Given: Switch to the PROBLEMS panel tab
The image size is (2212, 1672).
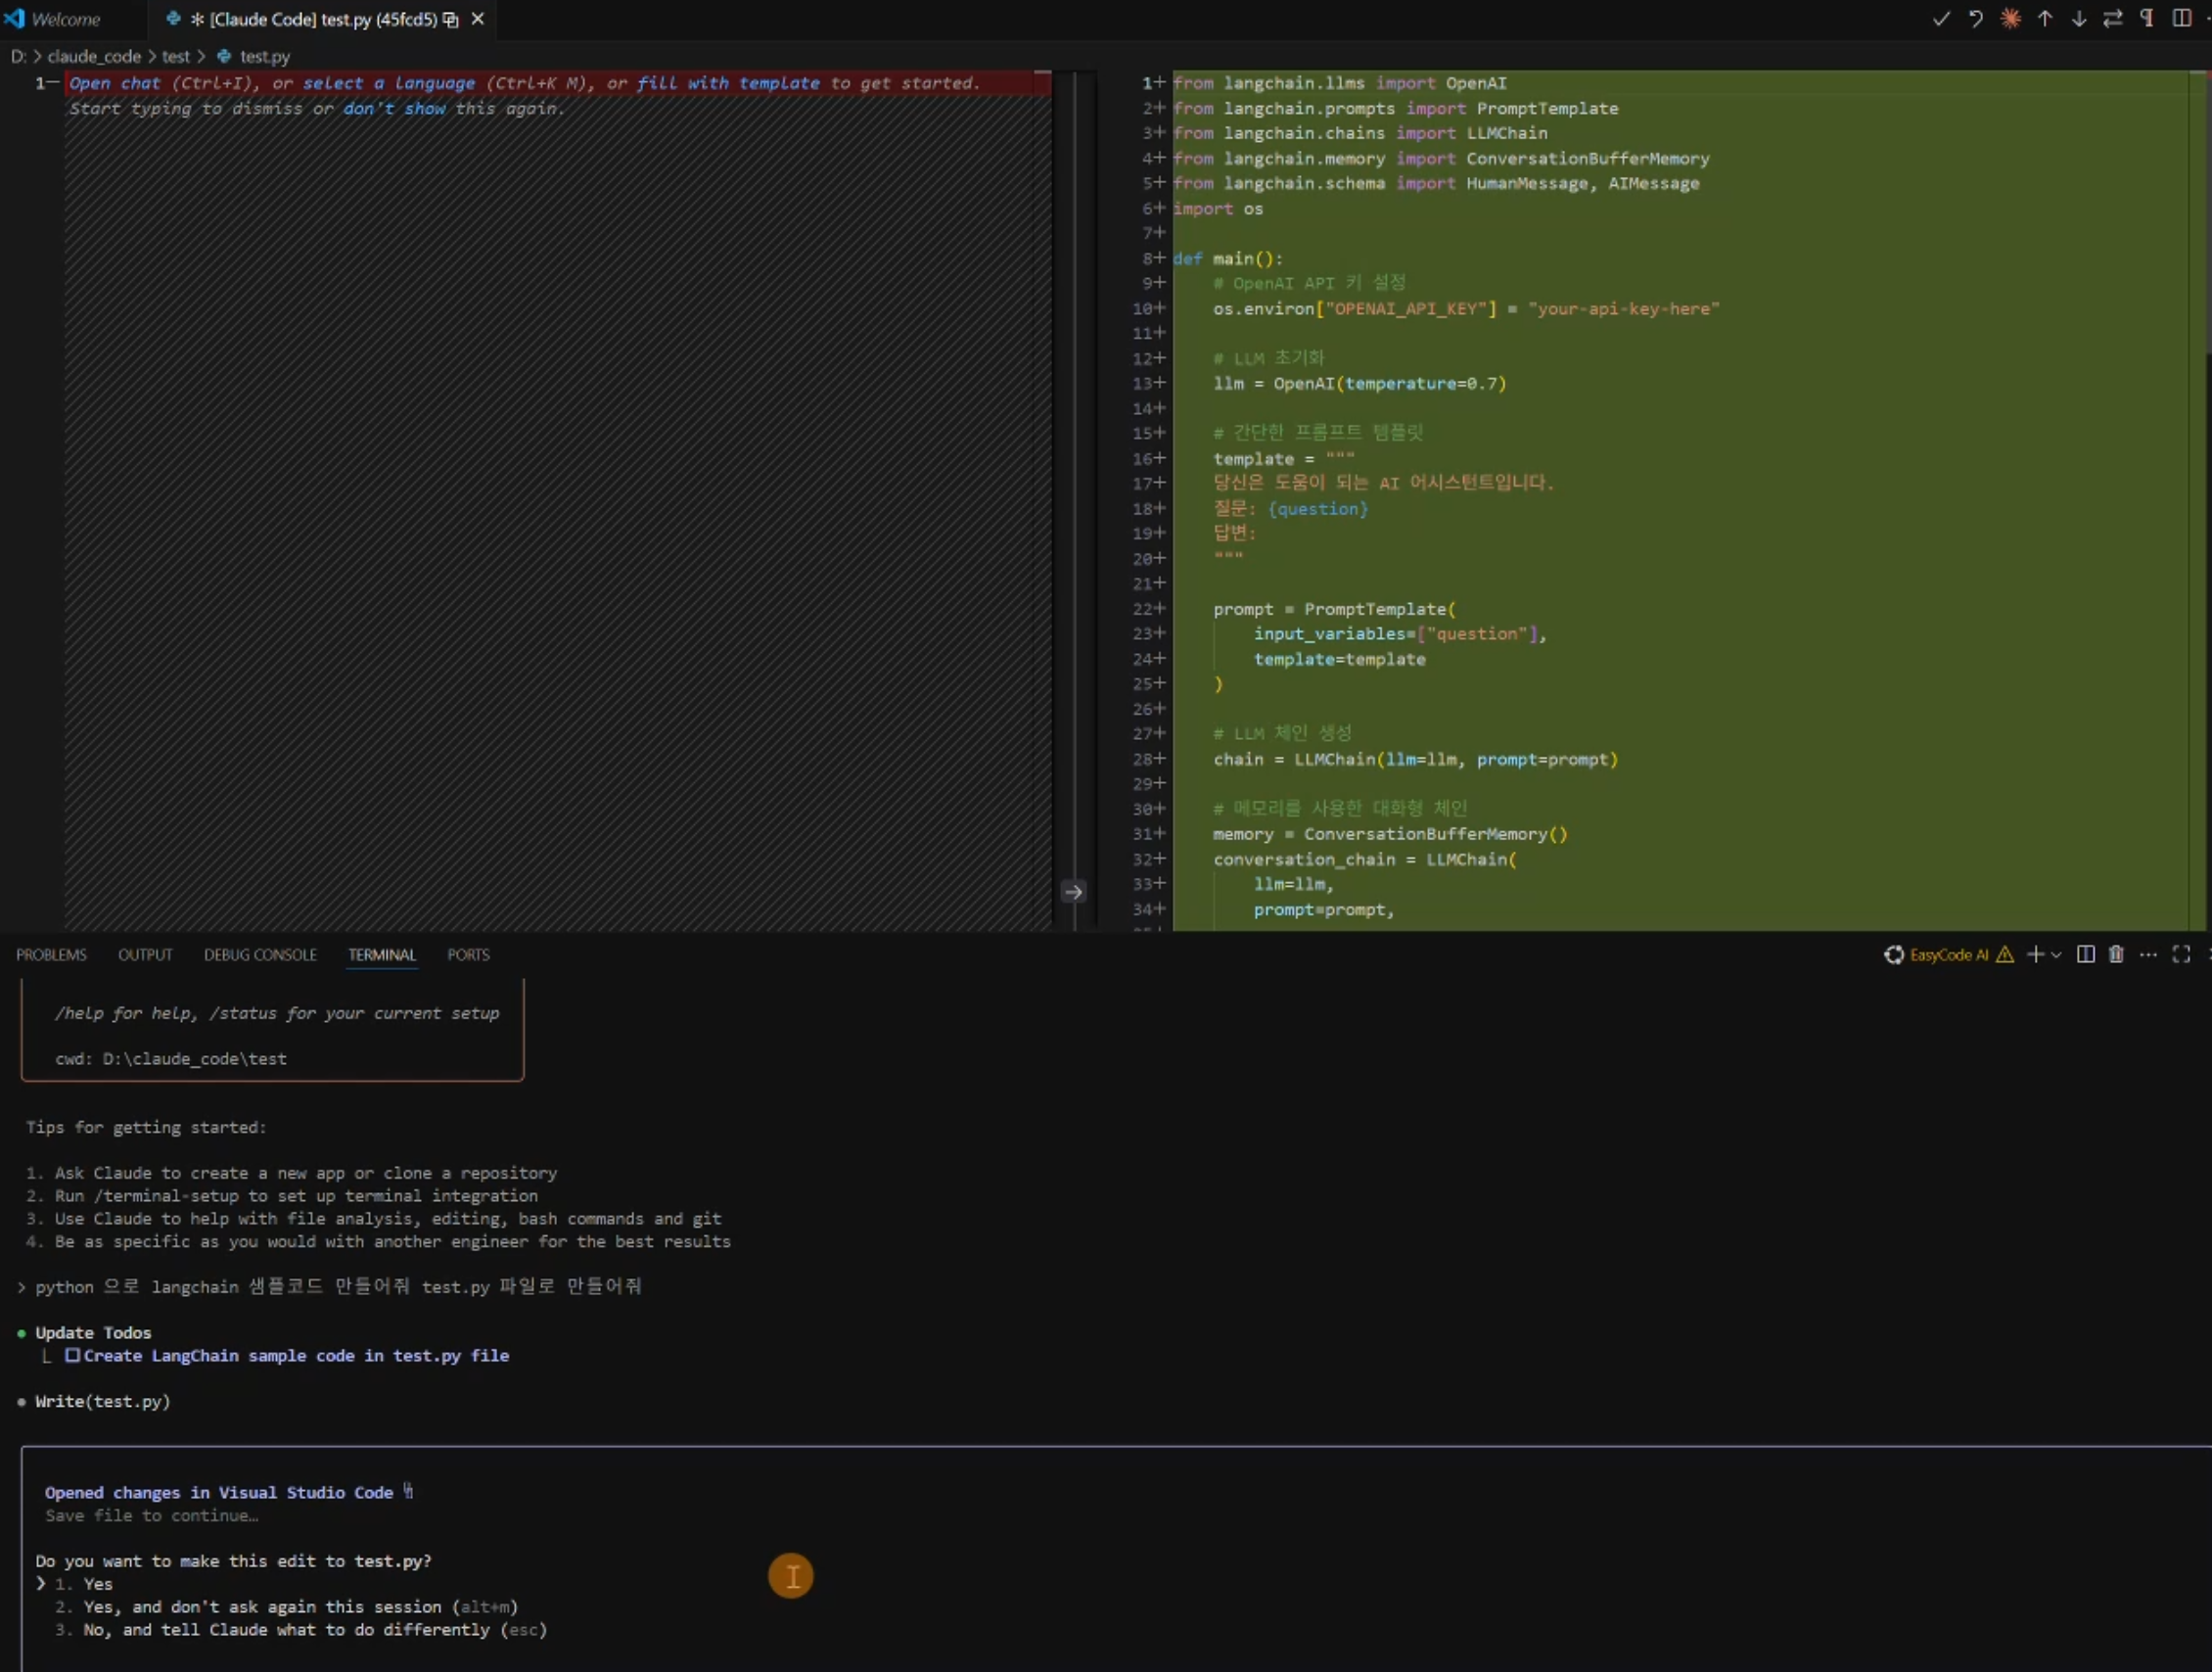Looking at the screenshot, I should (51, 954).
